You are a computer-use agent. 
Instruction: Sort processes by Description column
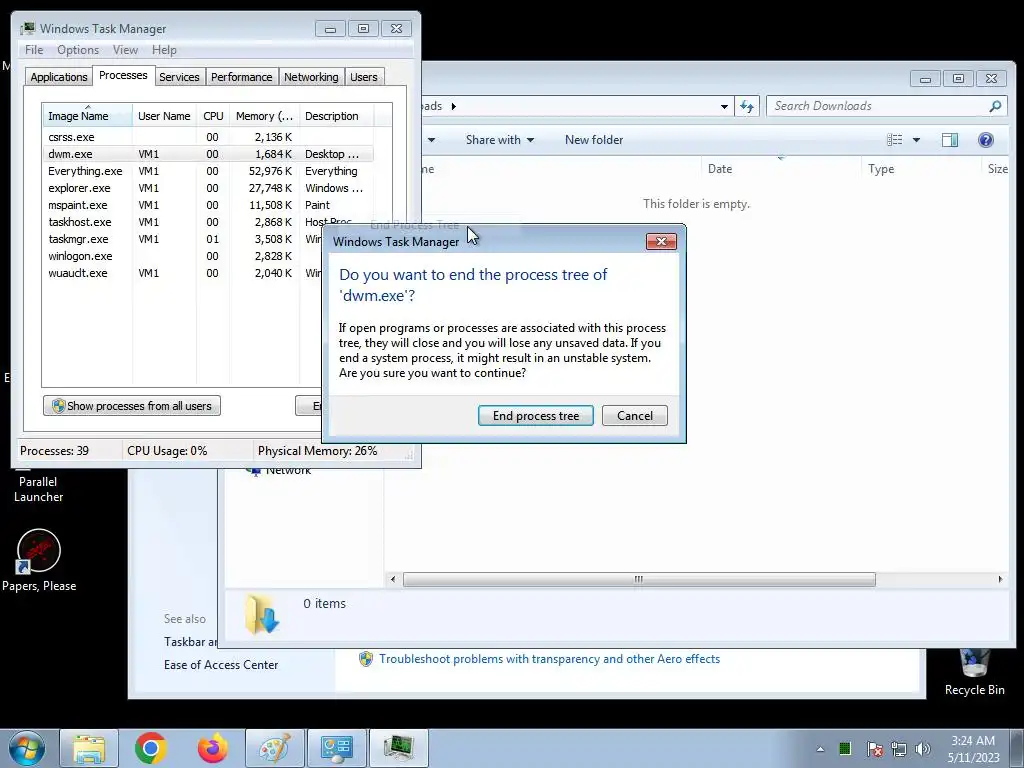coord(336,116)
